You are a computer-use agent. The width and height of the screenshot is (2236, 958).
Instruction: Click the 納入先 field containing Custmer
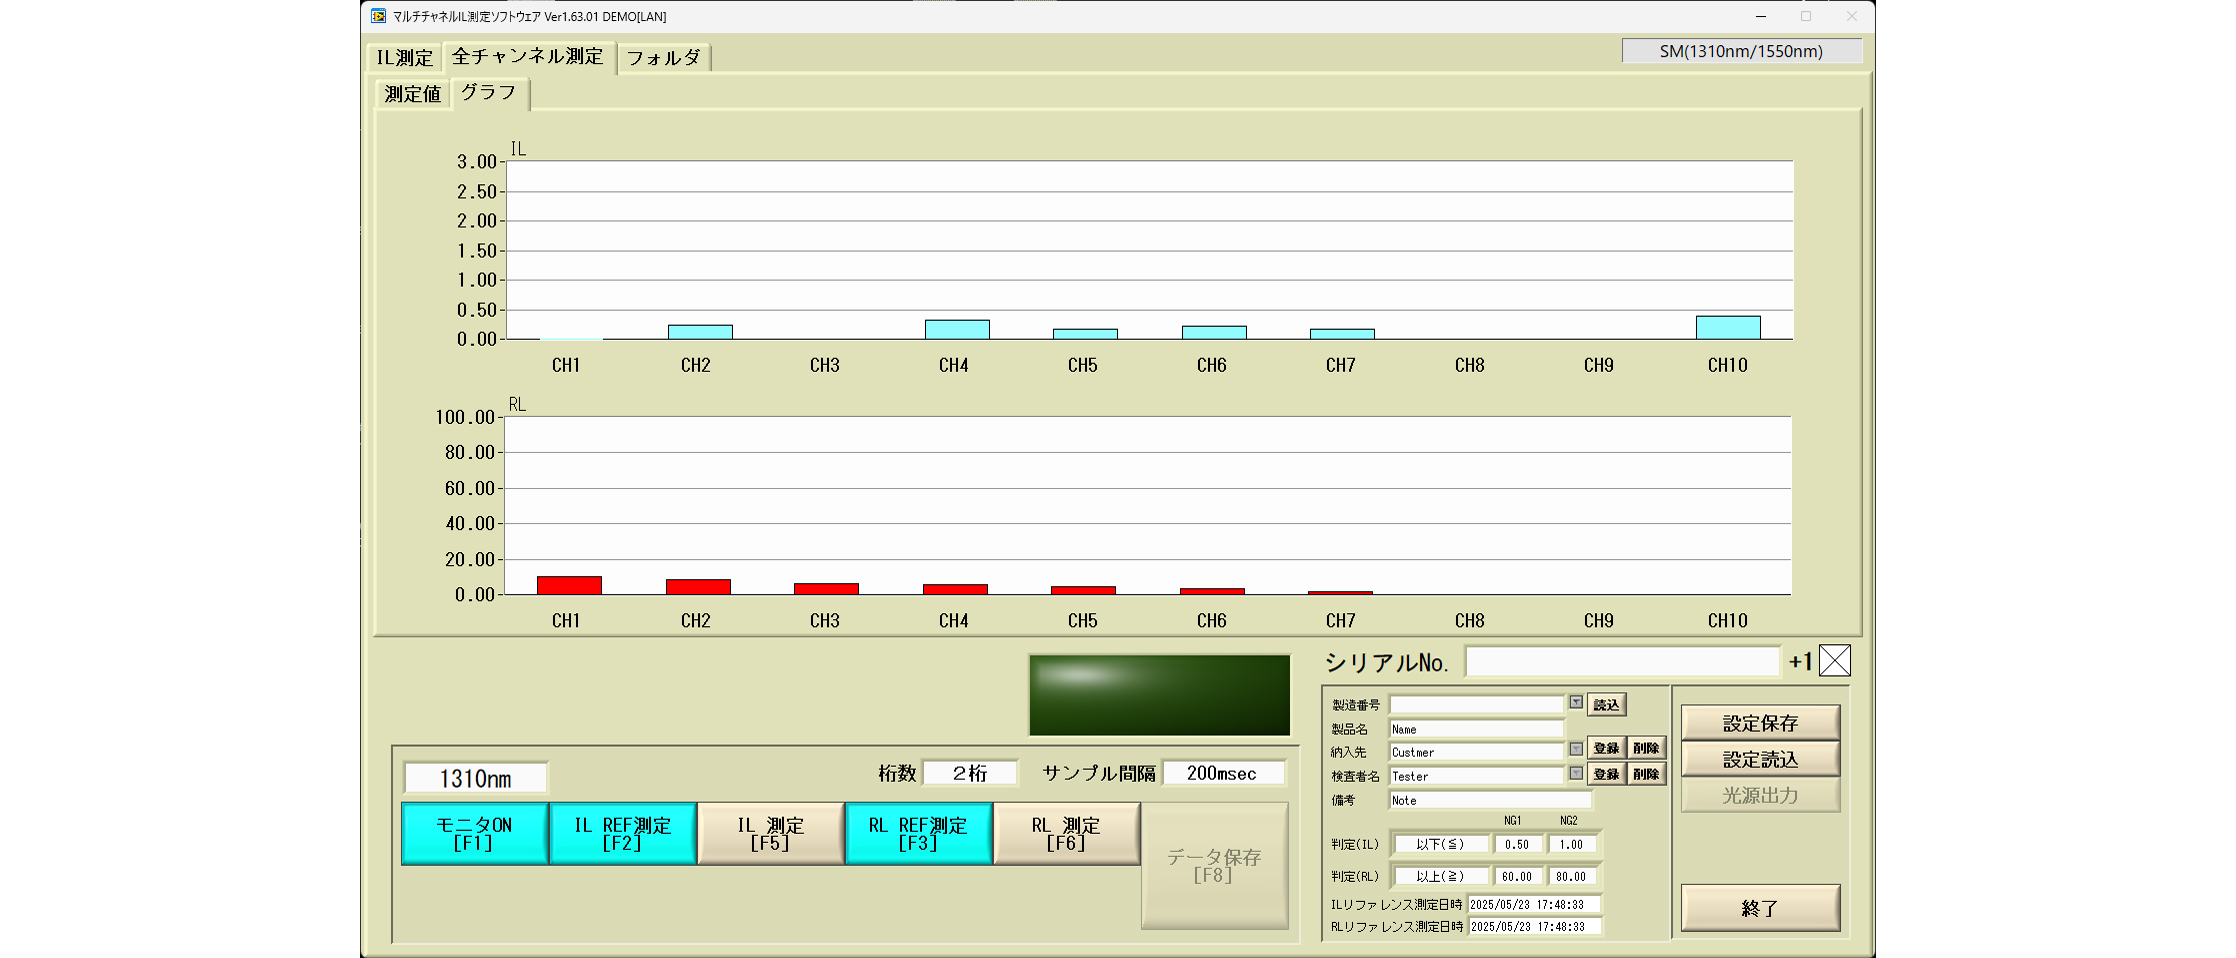tap(1476, 752)
